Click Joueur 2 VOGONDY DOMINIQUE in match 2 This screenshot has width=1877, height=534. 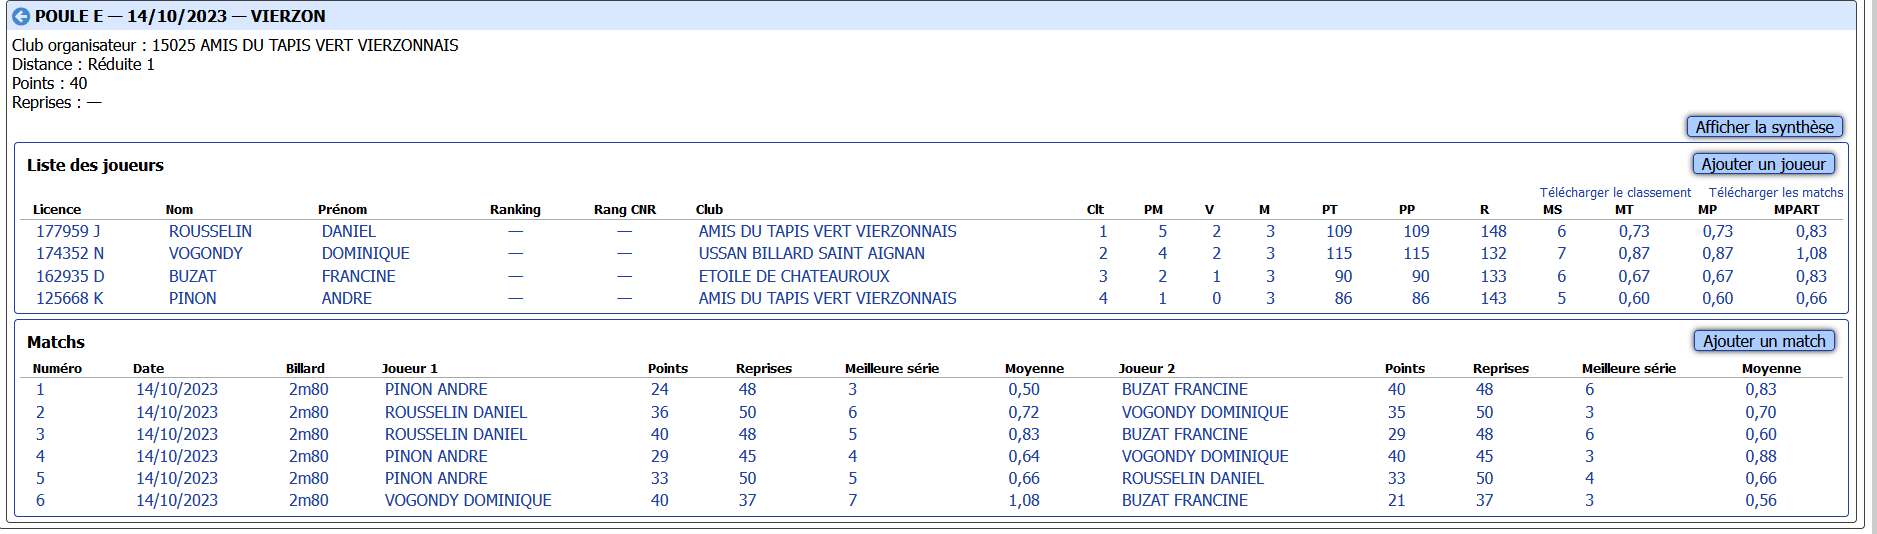point(1205,412)
